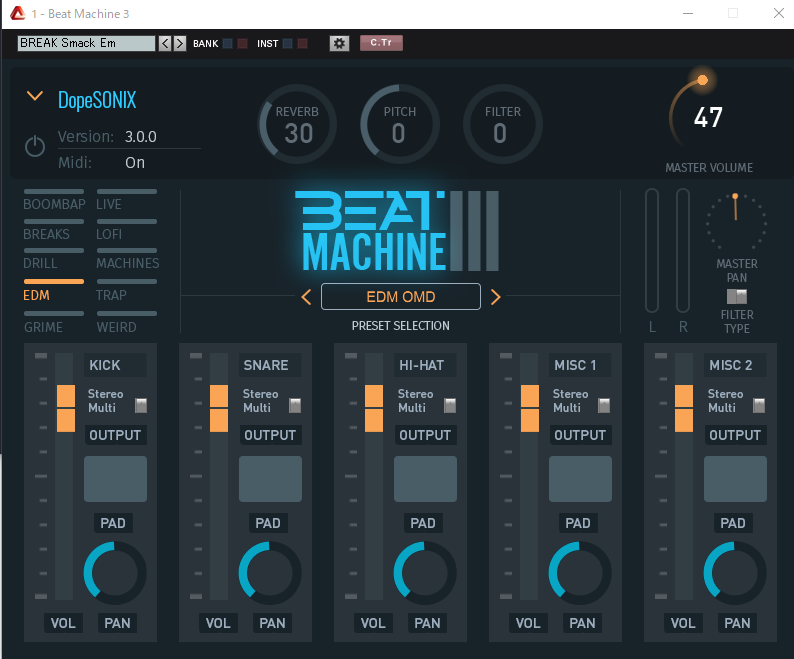The height and width of the screenshot is (659, 794).
Task: Select the GRIME category
Action: tap(54, 322)
